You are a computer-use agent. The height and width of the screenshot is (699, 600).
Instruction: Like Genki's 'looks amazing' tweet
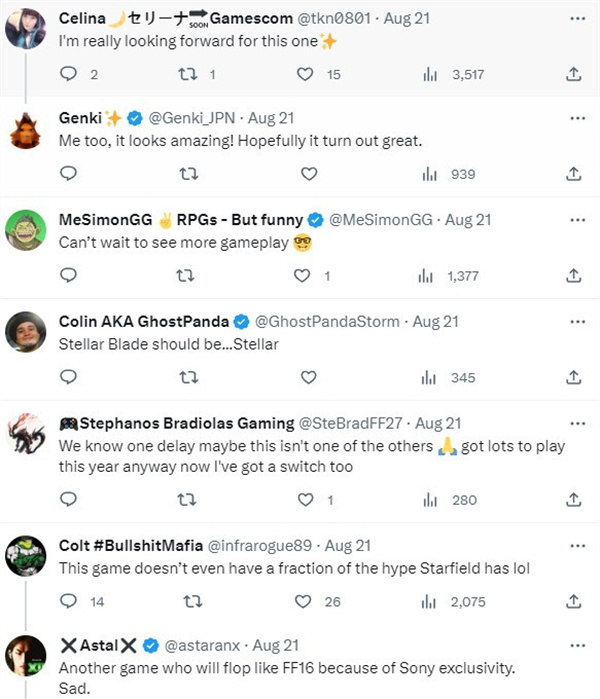coord(308,174)
